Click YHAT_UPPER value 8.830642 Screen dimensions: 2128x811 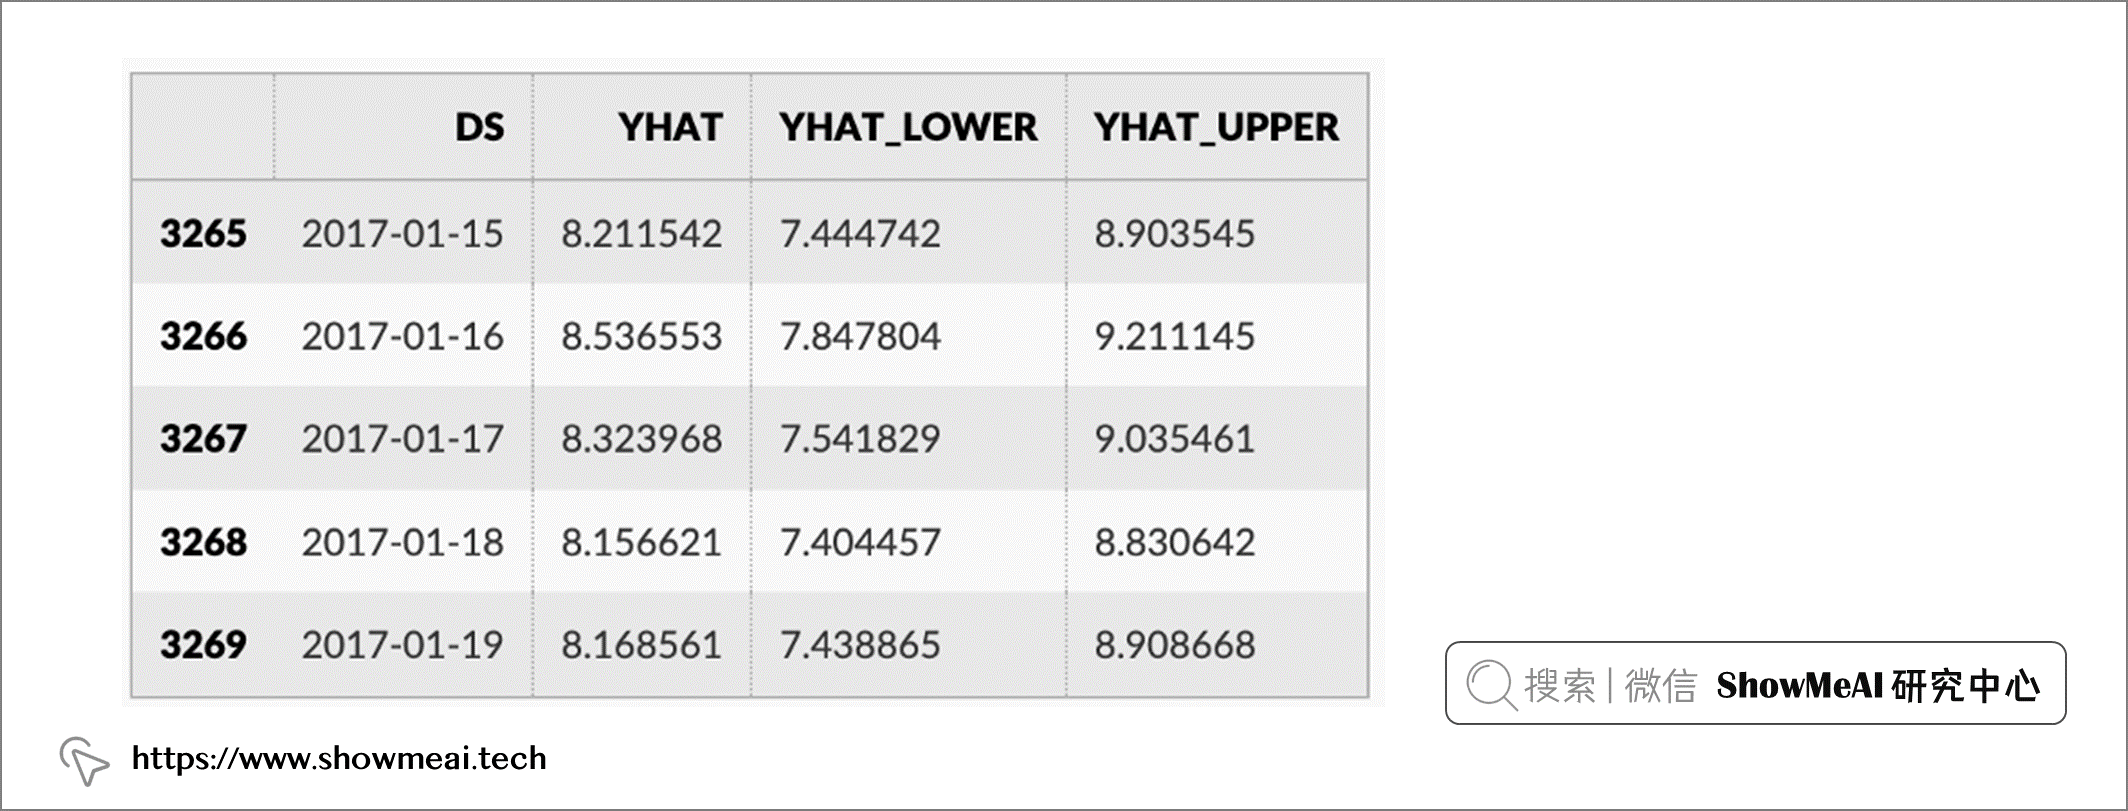[1174, 543]
